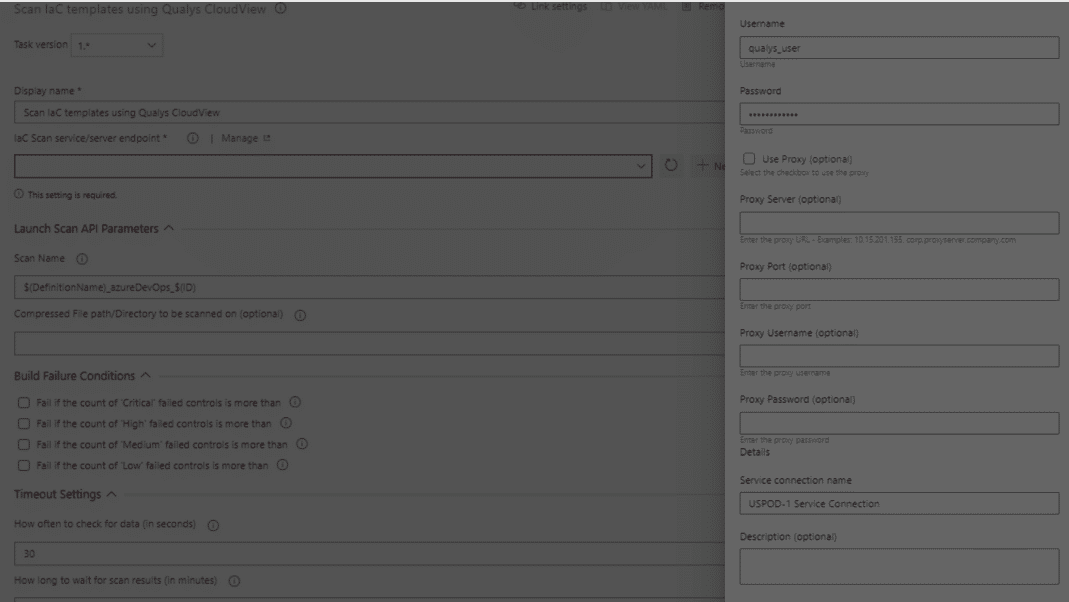
Task: Collapse Launch Scan API Parameters section
Action: (168, 228)
